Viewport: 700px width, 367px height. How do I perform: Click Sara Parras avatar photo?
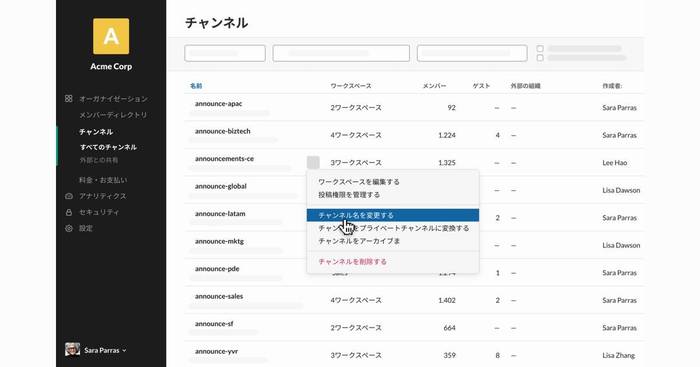[x=72, y=350]
